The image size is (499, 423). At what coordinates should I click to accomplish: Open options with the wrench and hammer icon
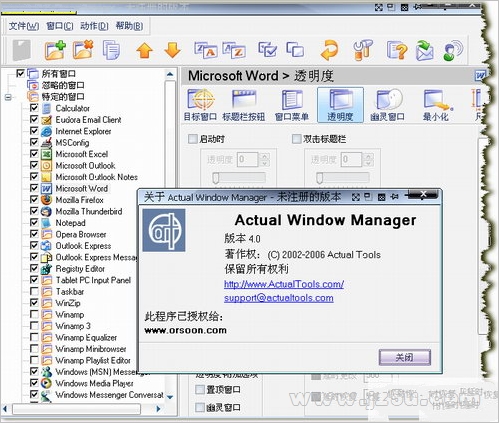[363, 50]
